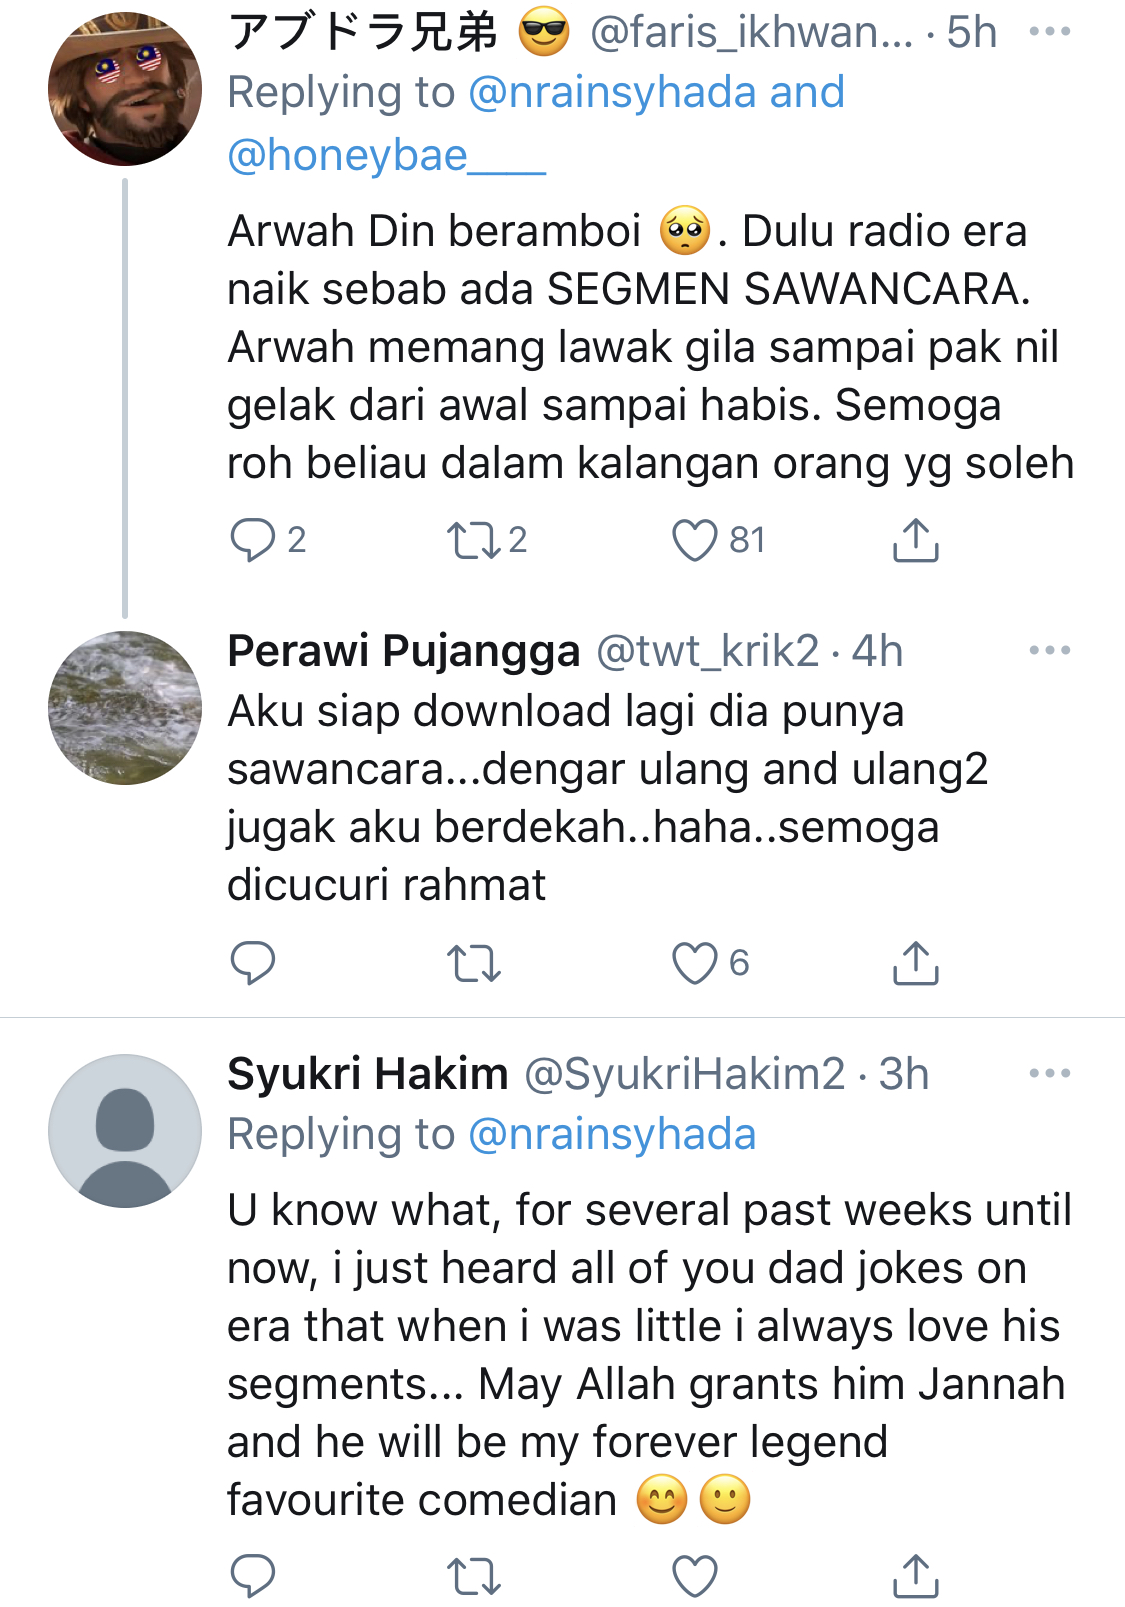
Task: Open the @honeybae____ profile link
Action: point(386,155)
